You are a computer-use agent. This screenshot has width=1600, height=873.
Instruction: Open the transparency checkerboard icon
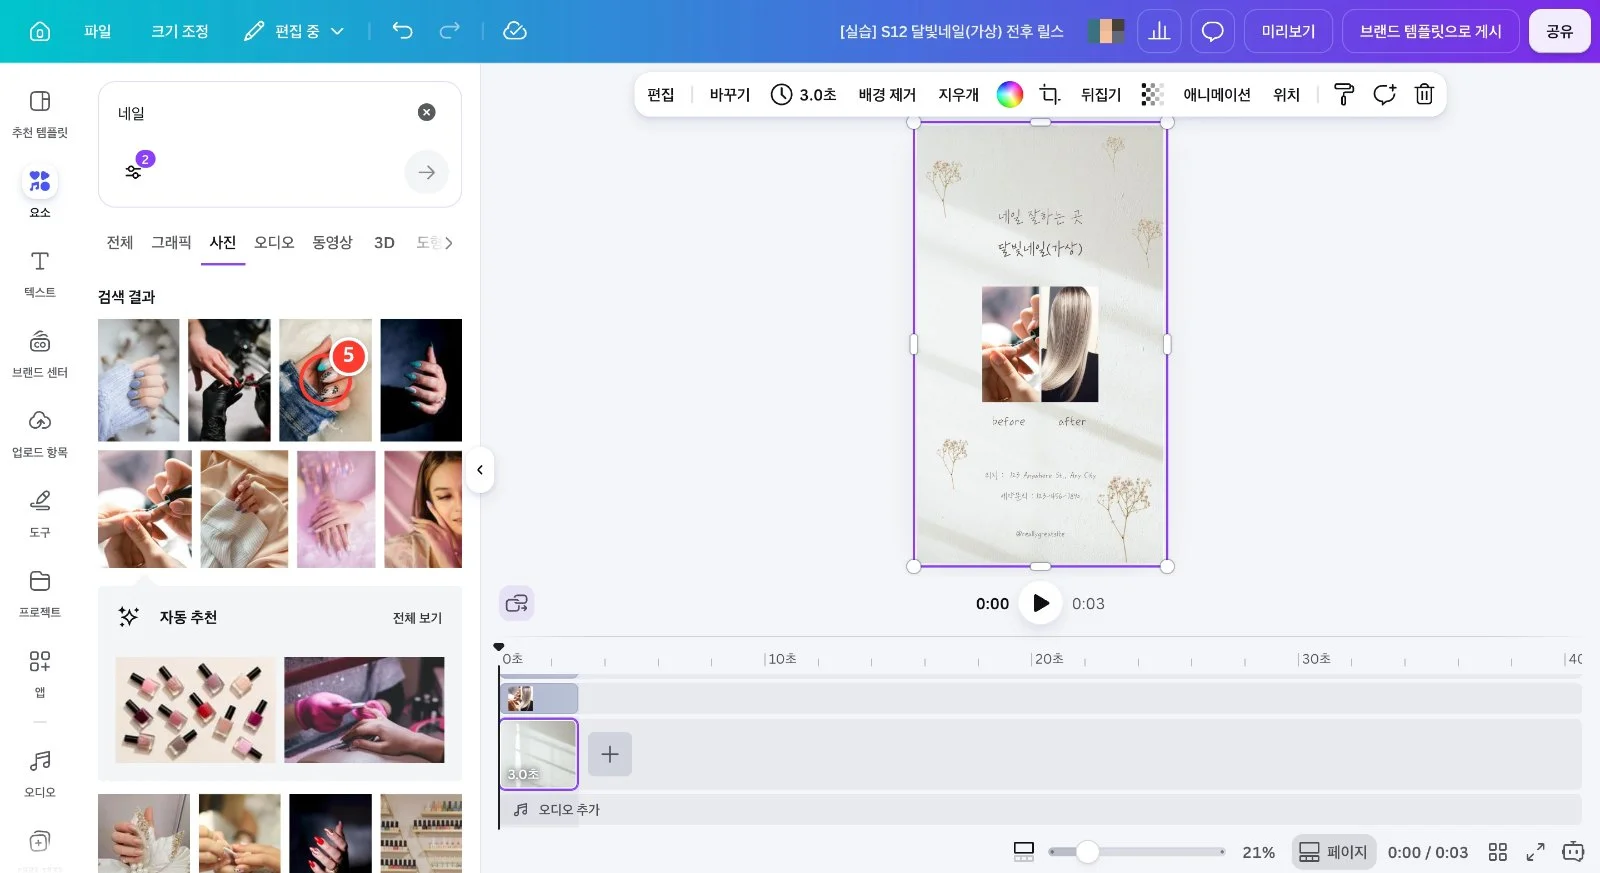point(1152,94)
